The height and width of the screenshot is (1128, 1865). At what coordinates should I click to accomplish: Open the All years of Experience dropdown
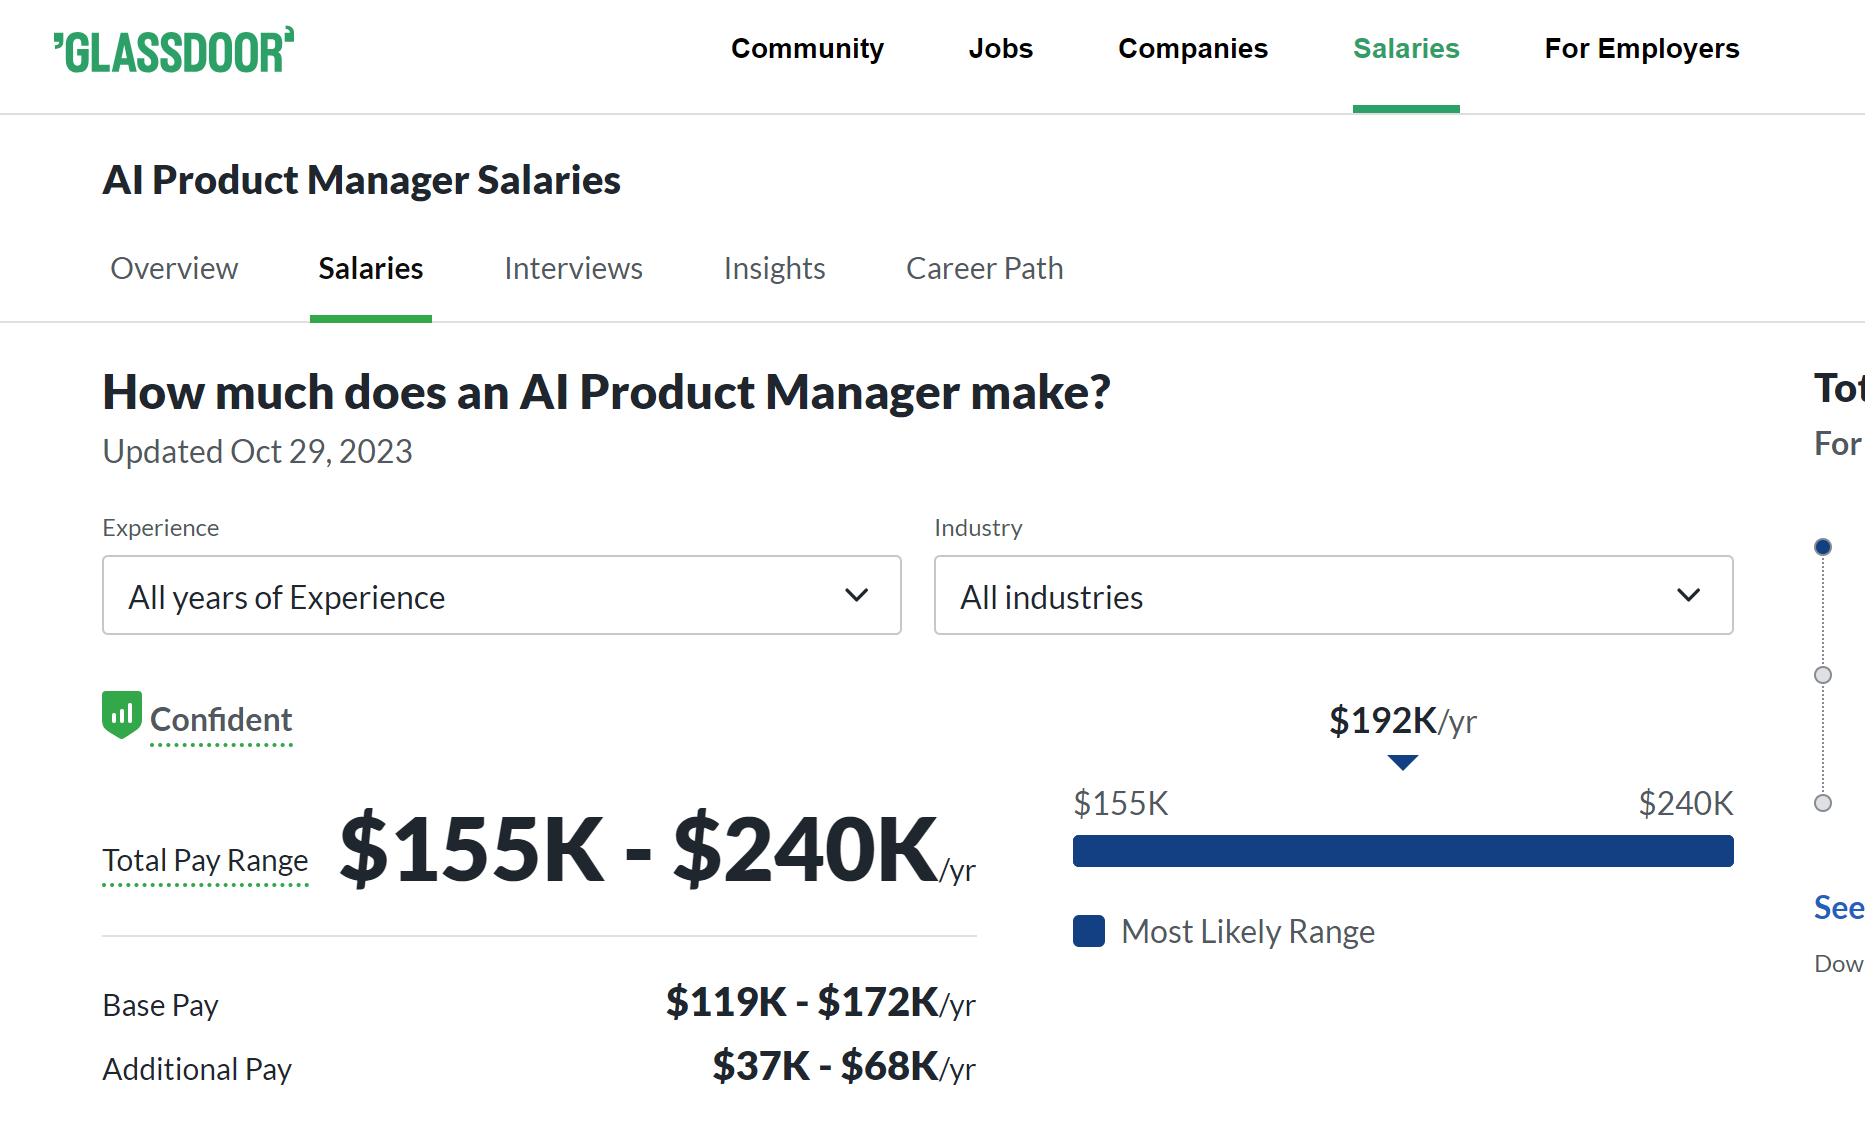coord(500,595)
